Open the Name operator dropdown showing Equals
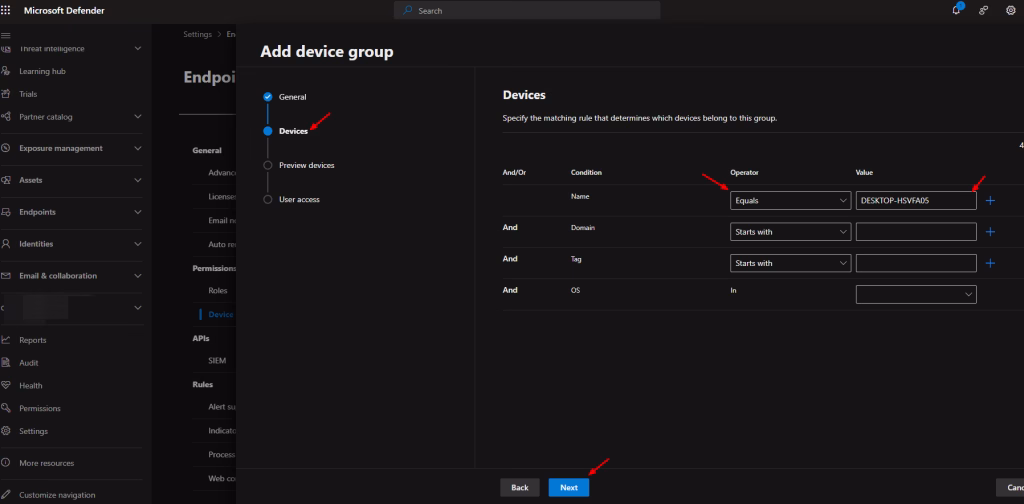The image size is (1024, 504). (790, 200)
